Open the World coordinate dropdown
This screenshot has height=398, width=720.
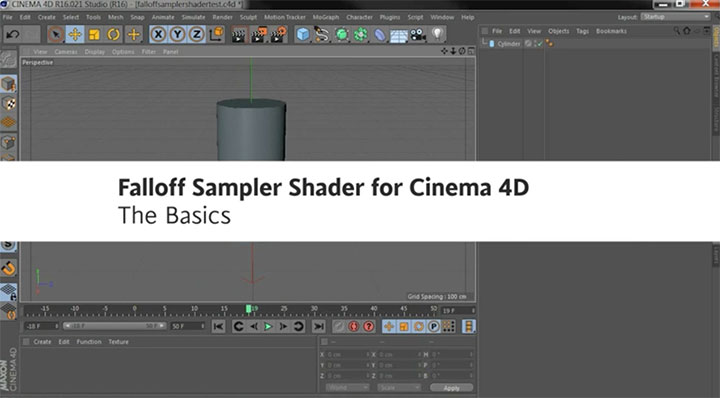[x=347, y=387]
